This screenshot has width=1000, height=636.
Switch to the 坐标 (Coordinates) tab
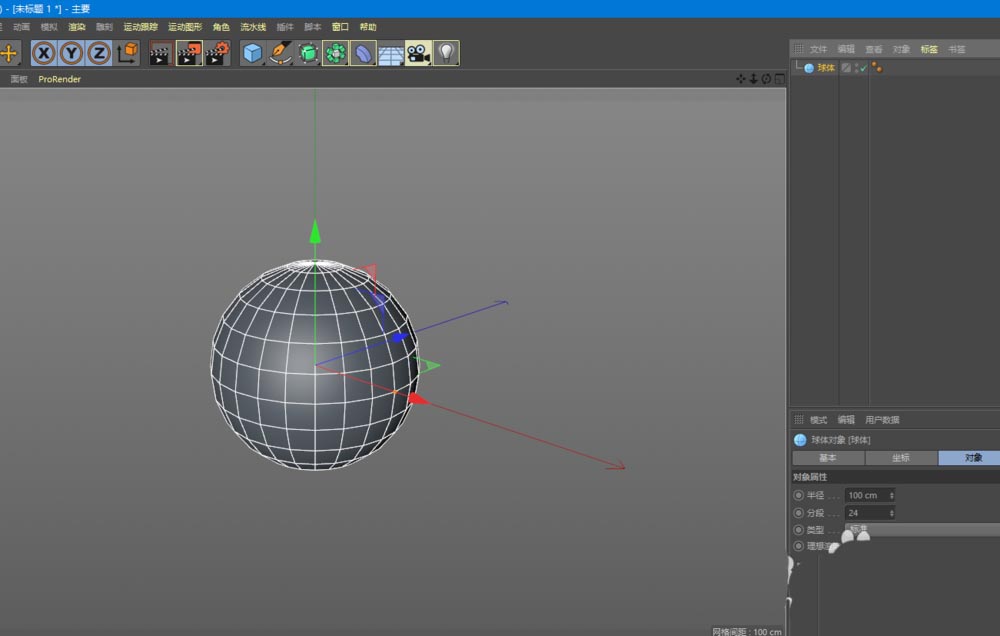pos(901,458)
